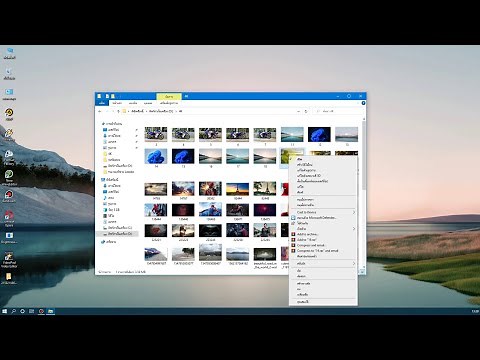
Task: Switch to the Home ribbon tab
Action: tap(117, 103)
